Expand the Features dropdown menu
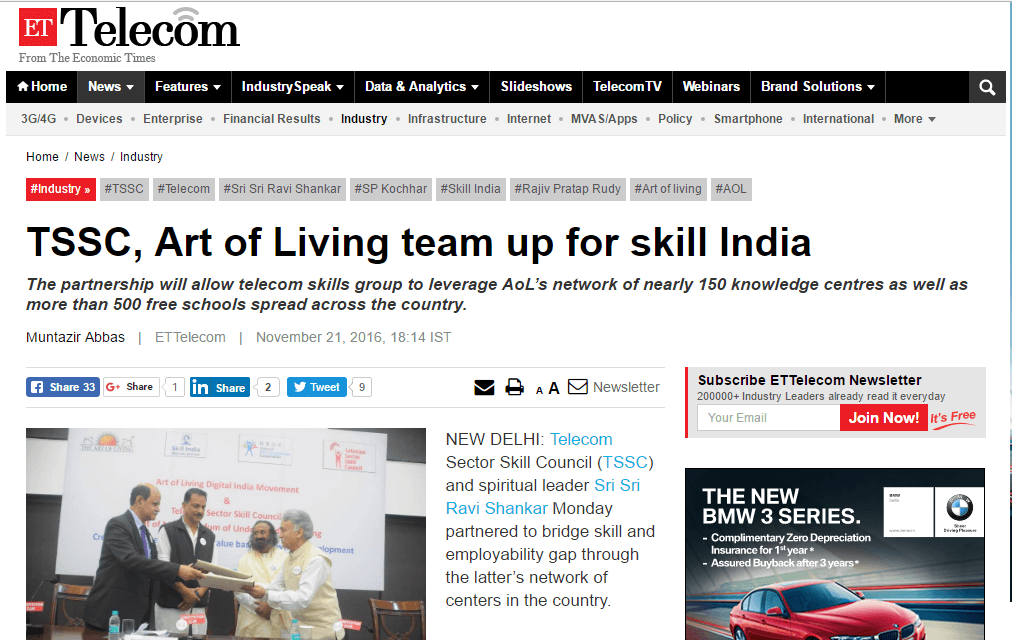The image size is (1012, 640). (188, 86)
